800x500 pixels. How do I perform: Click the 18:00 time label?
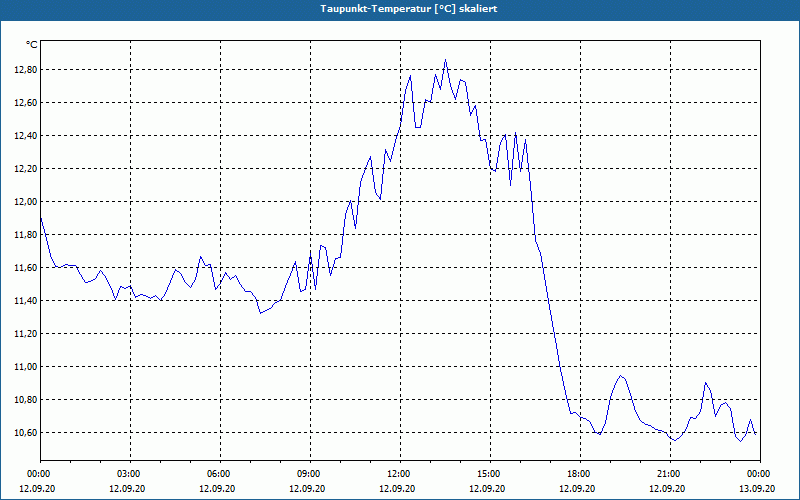click(x=581, y=474)
